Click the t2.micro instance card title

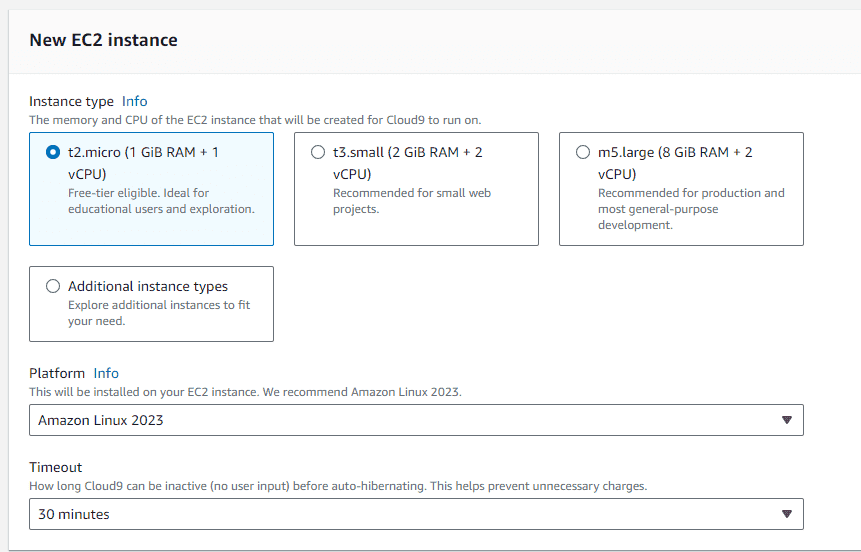[x=143, y=163]
